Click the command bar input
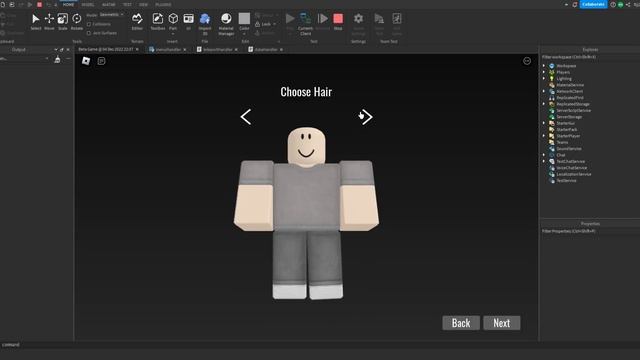Viewport: 640px width, 360px height. pyautogui.click(x=320, y=345)
